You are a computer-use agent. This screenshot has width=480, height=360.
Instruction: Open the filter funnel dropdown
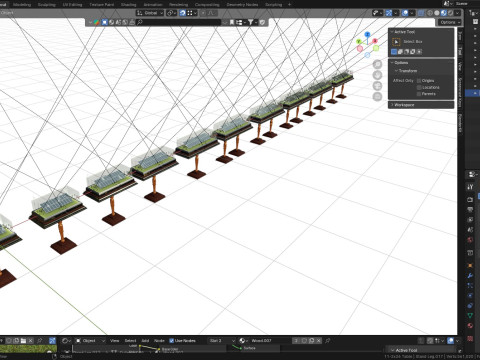[252, 22]
